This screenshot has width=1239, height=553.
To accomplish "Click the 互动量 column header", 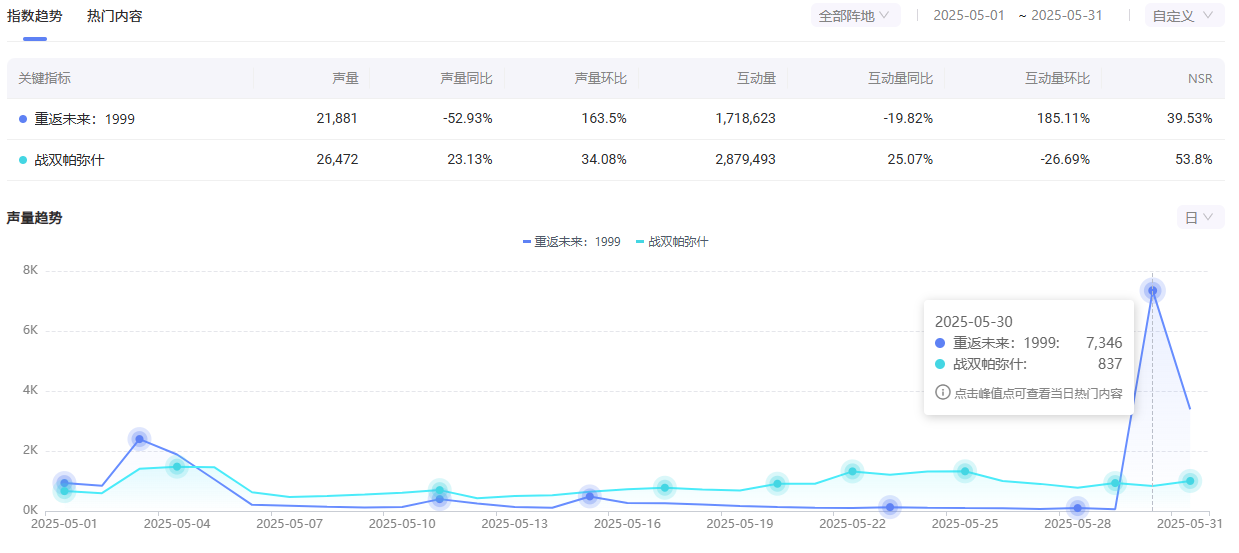I will [756, 78].
